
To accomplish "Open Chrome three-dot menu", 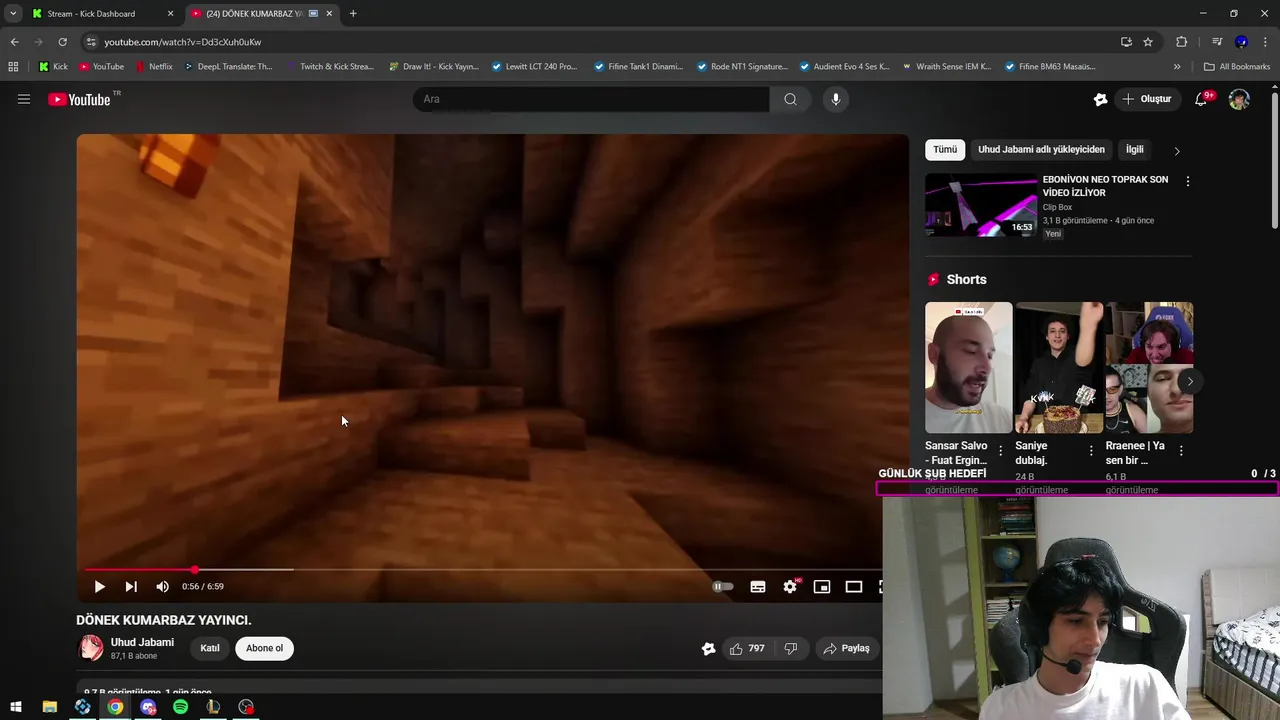I will 1265,42.
